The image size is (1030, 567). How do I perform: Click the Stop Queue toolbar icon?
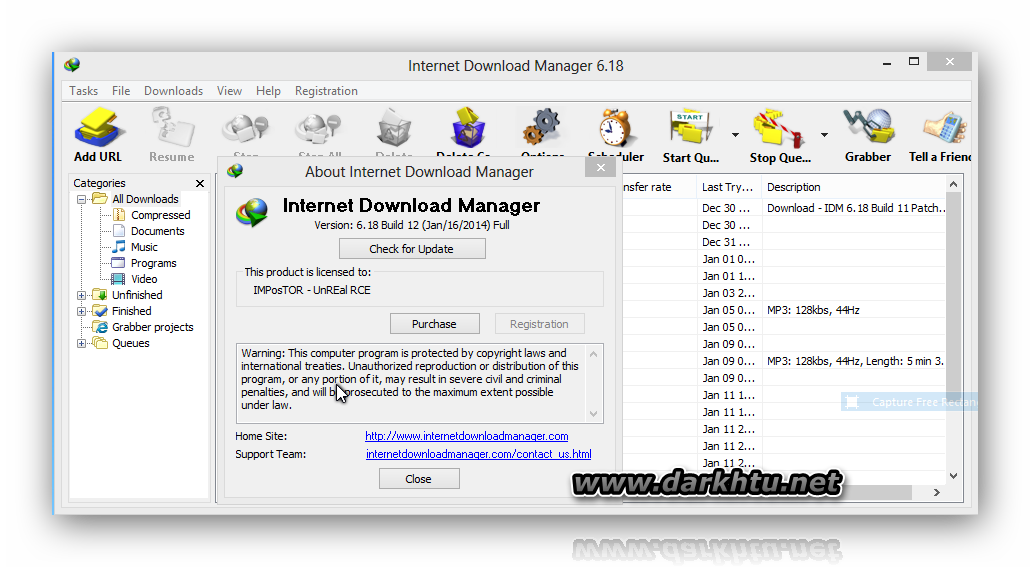778,127
